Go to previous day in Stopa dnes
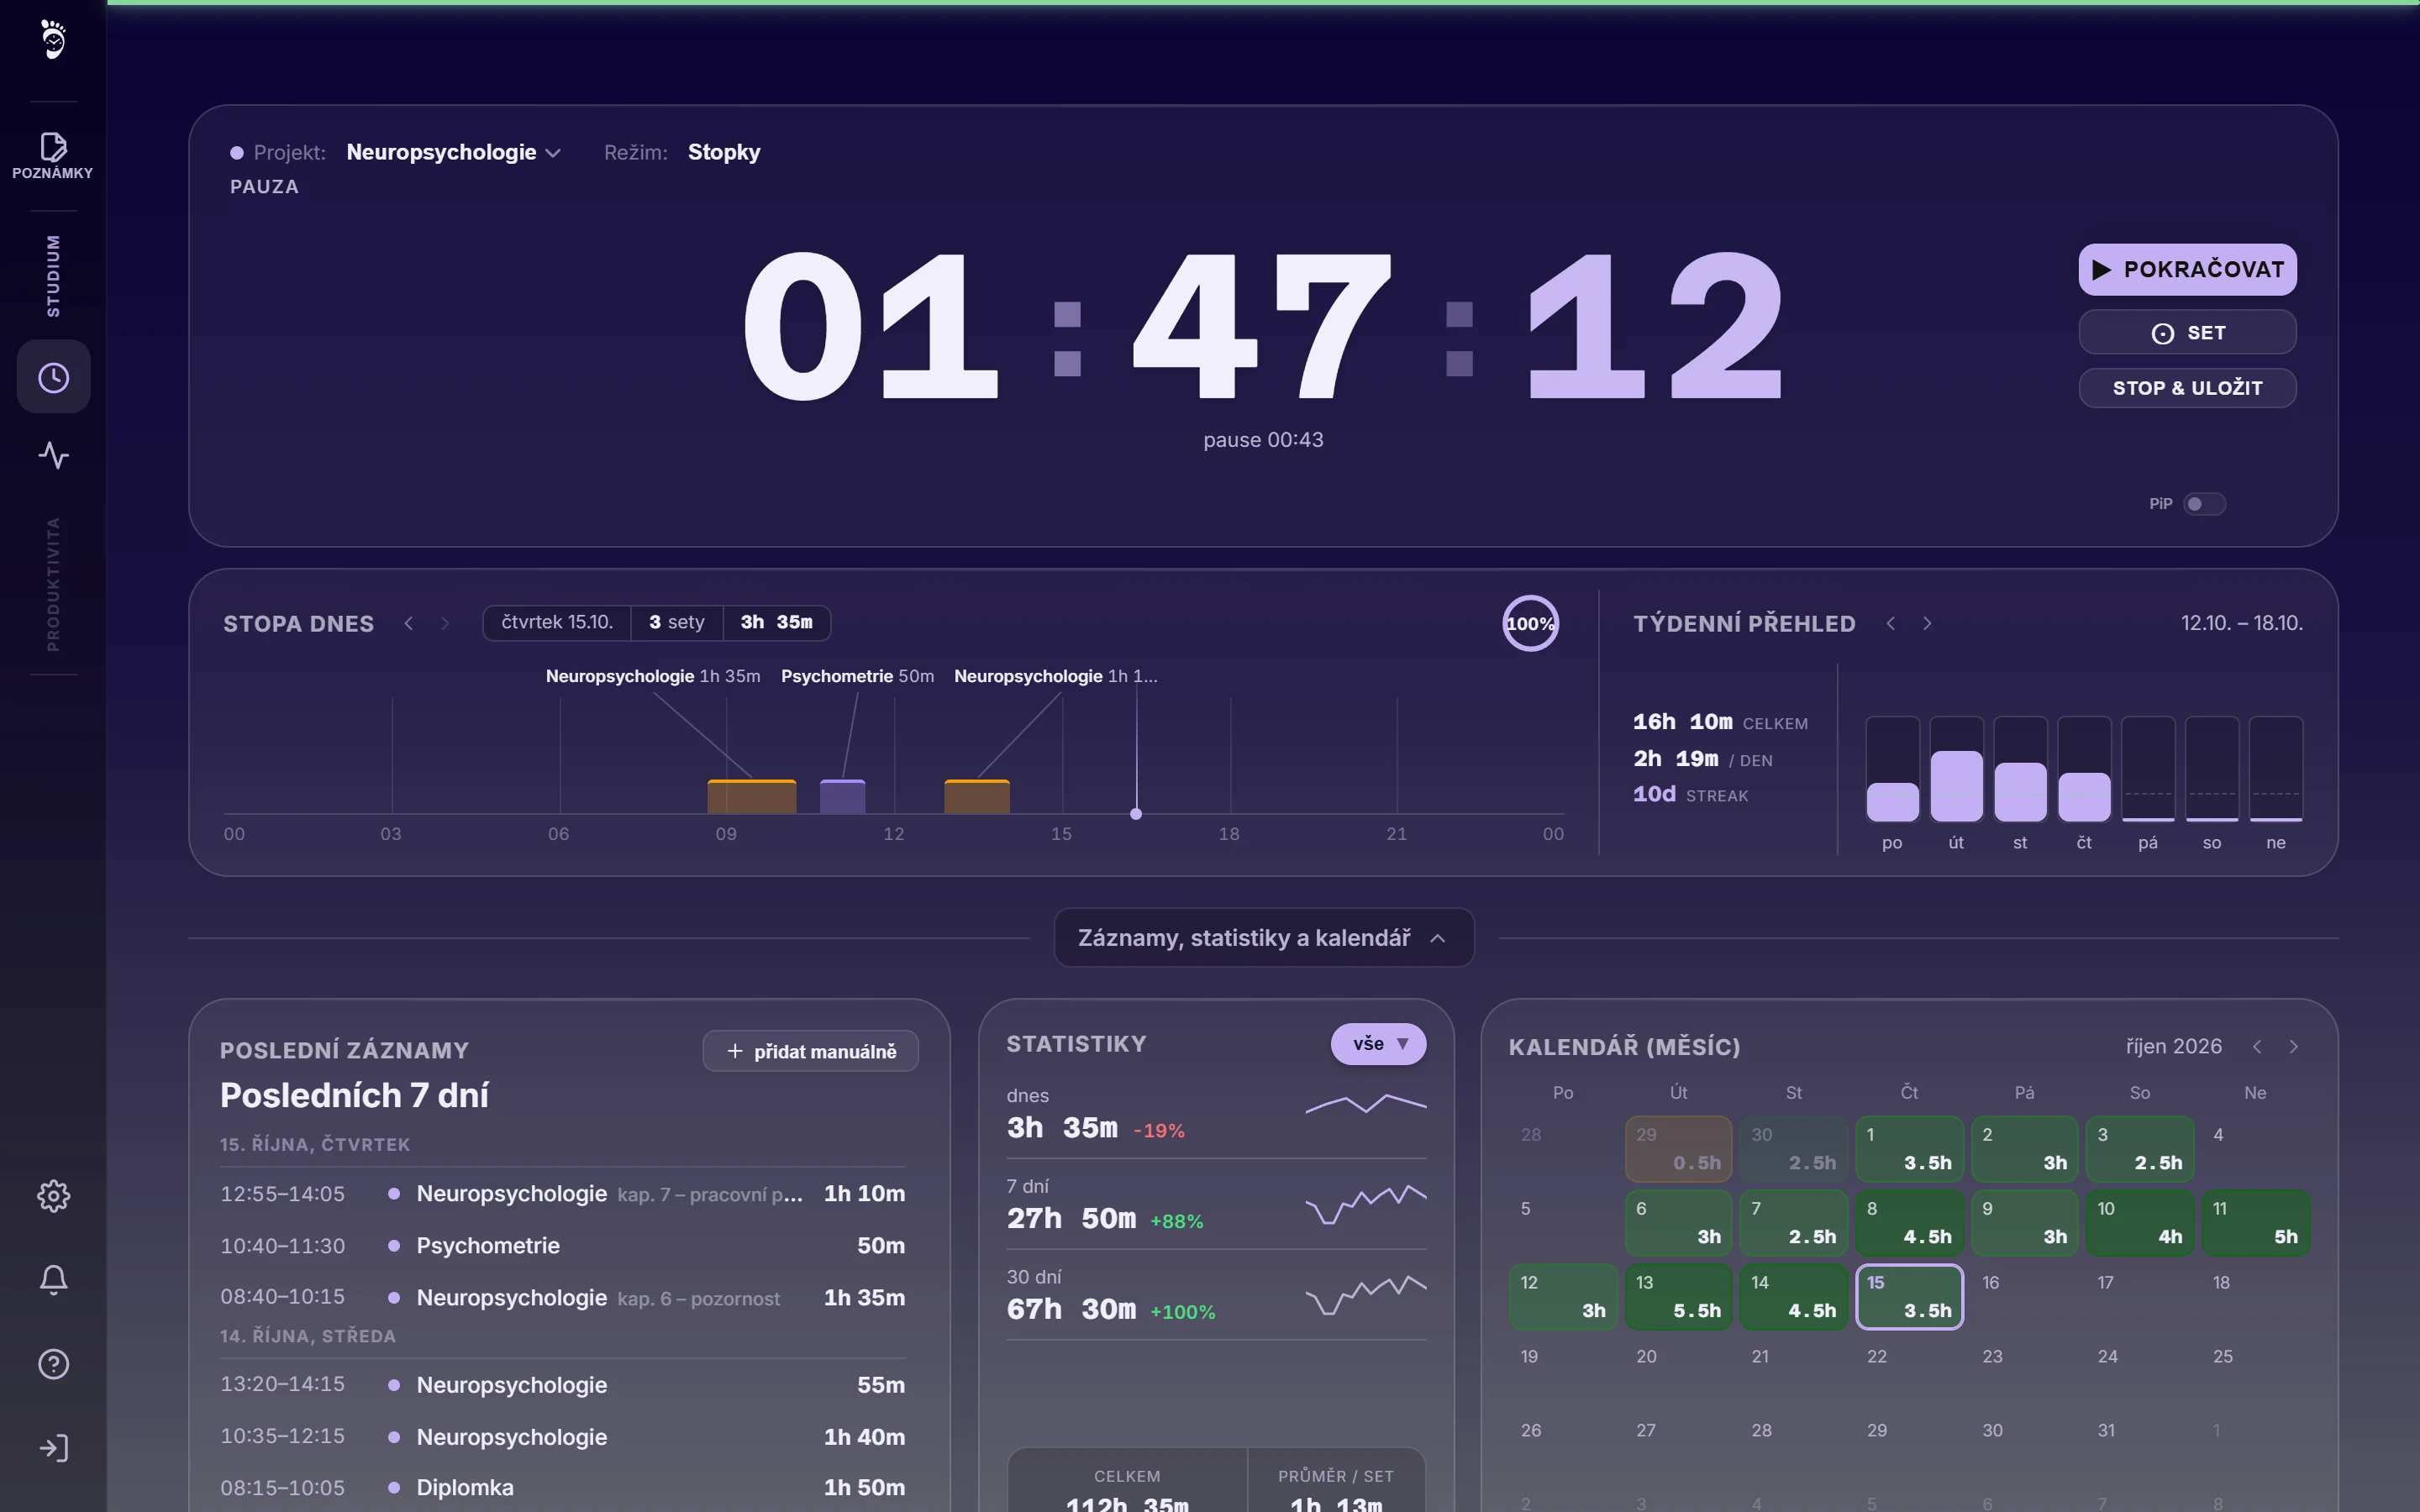 409,623
